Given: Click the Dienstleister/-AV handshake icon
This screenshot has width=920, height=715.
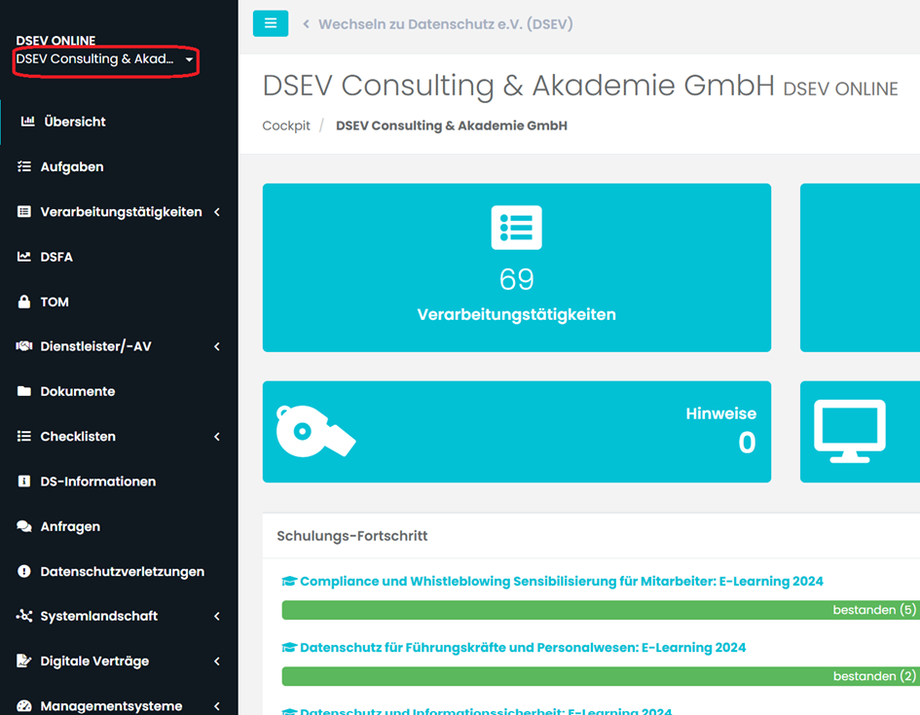Looking at the screenshot, I should tap(24, 346).
